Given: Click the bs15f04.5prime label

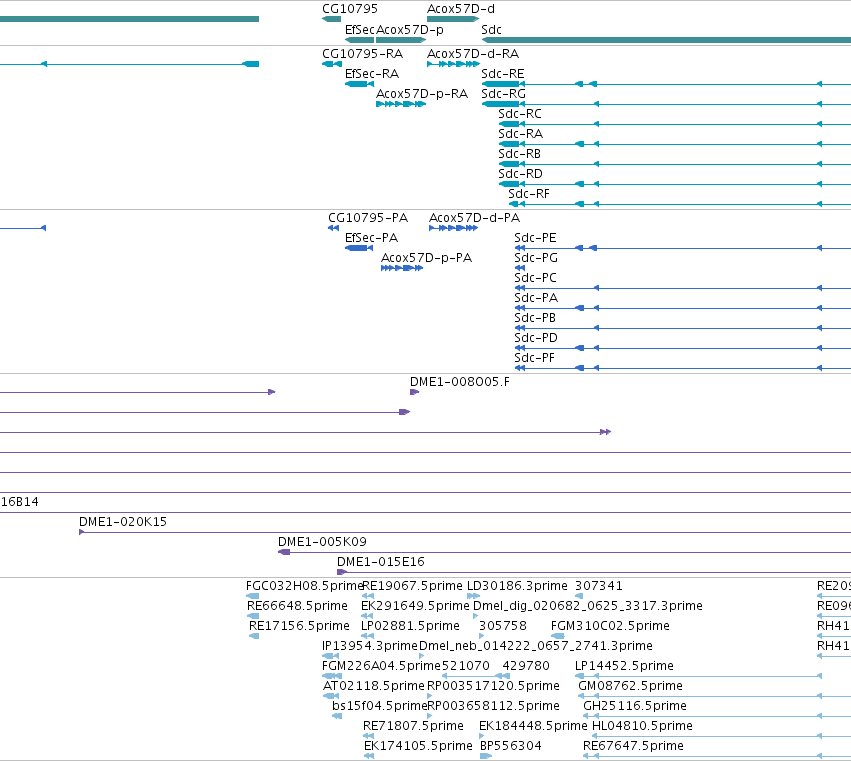Looking at the screenshot, I should tap(380, 707).
